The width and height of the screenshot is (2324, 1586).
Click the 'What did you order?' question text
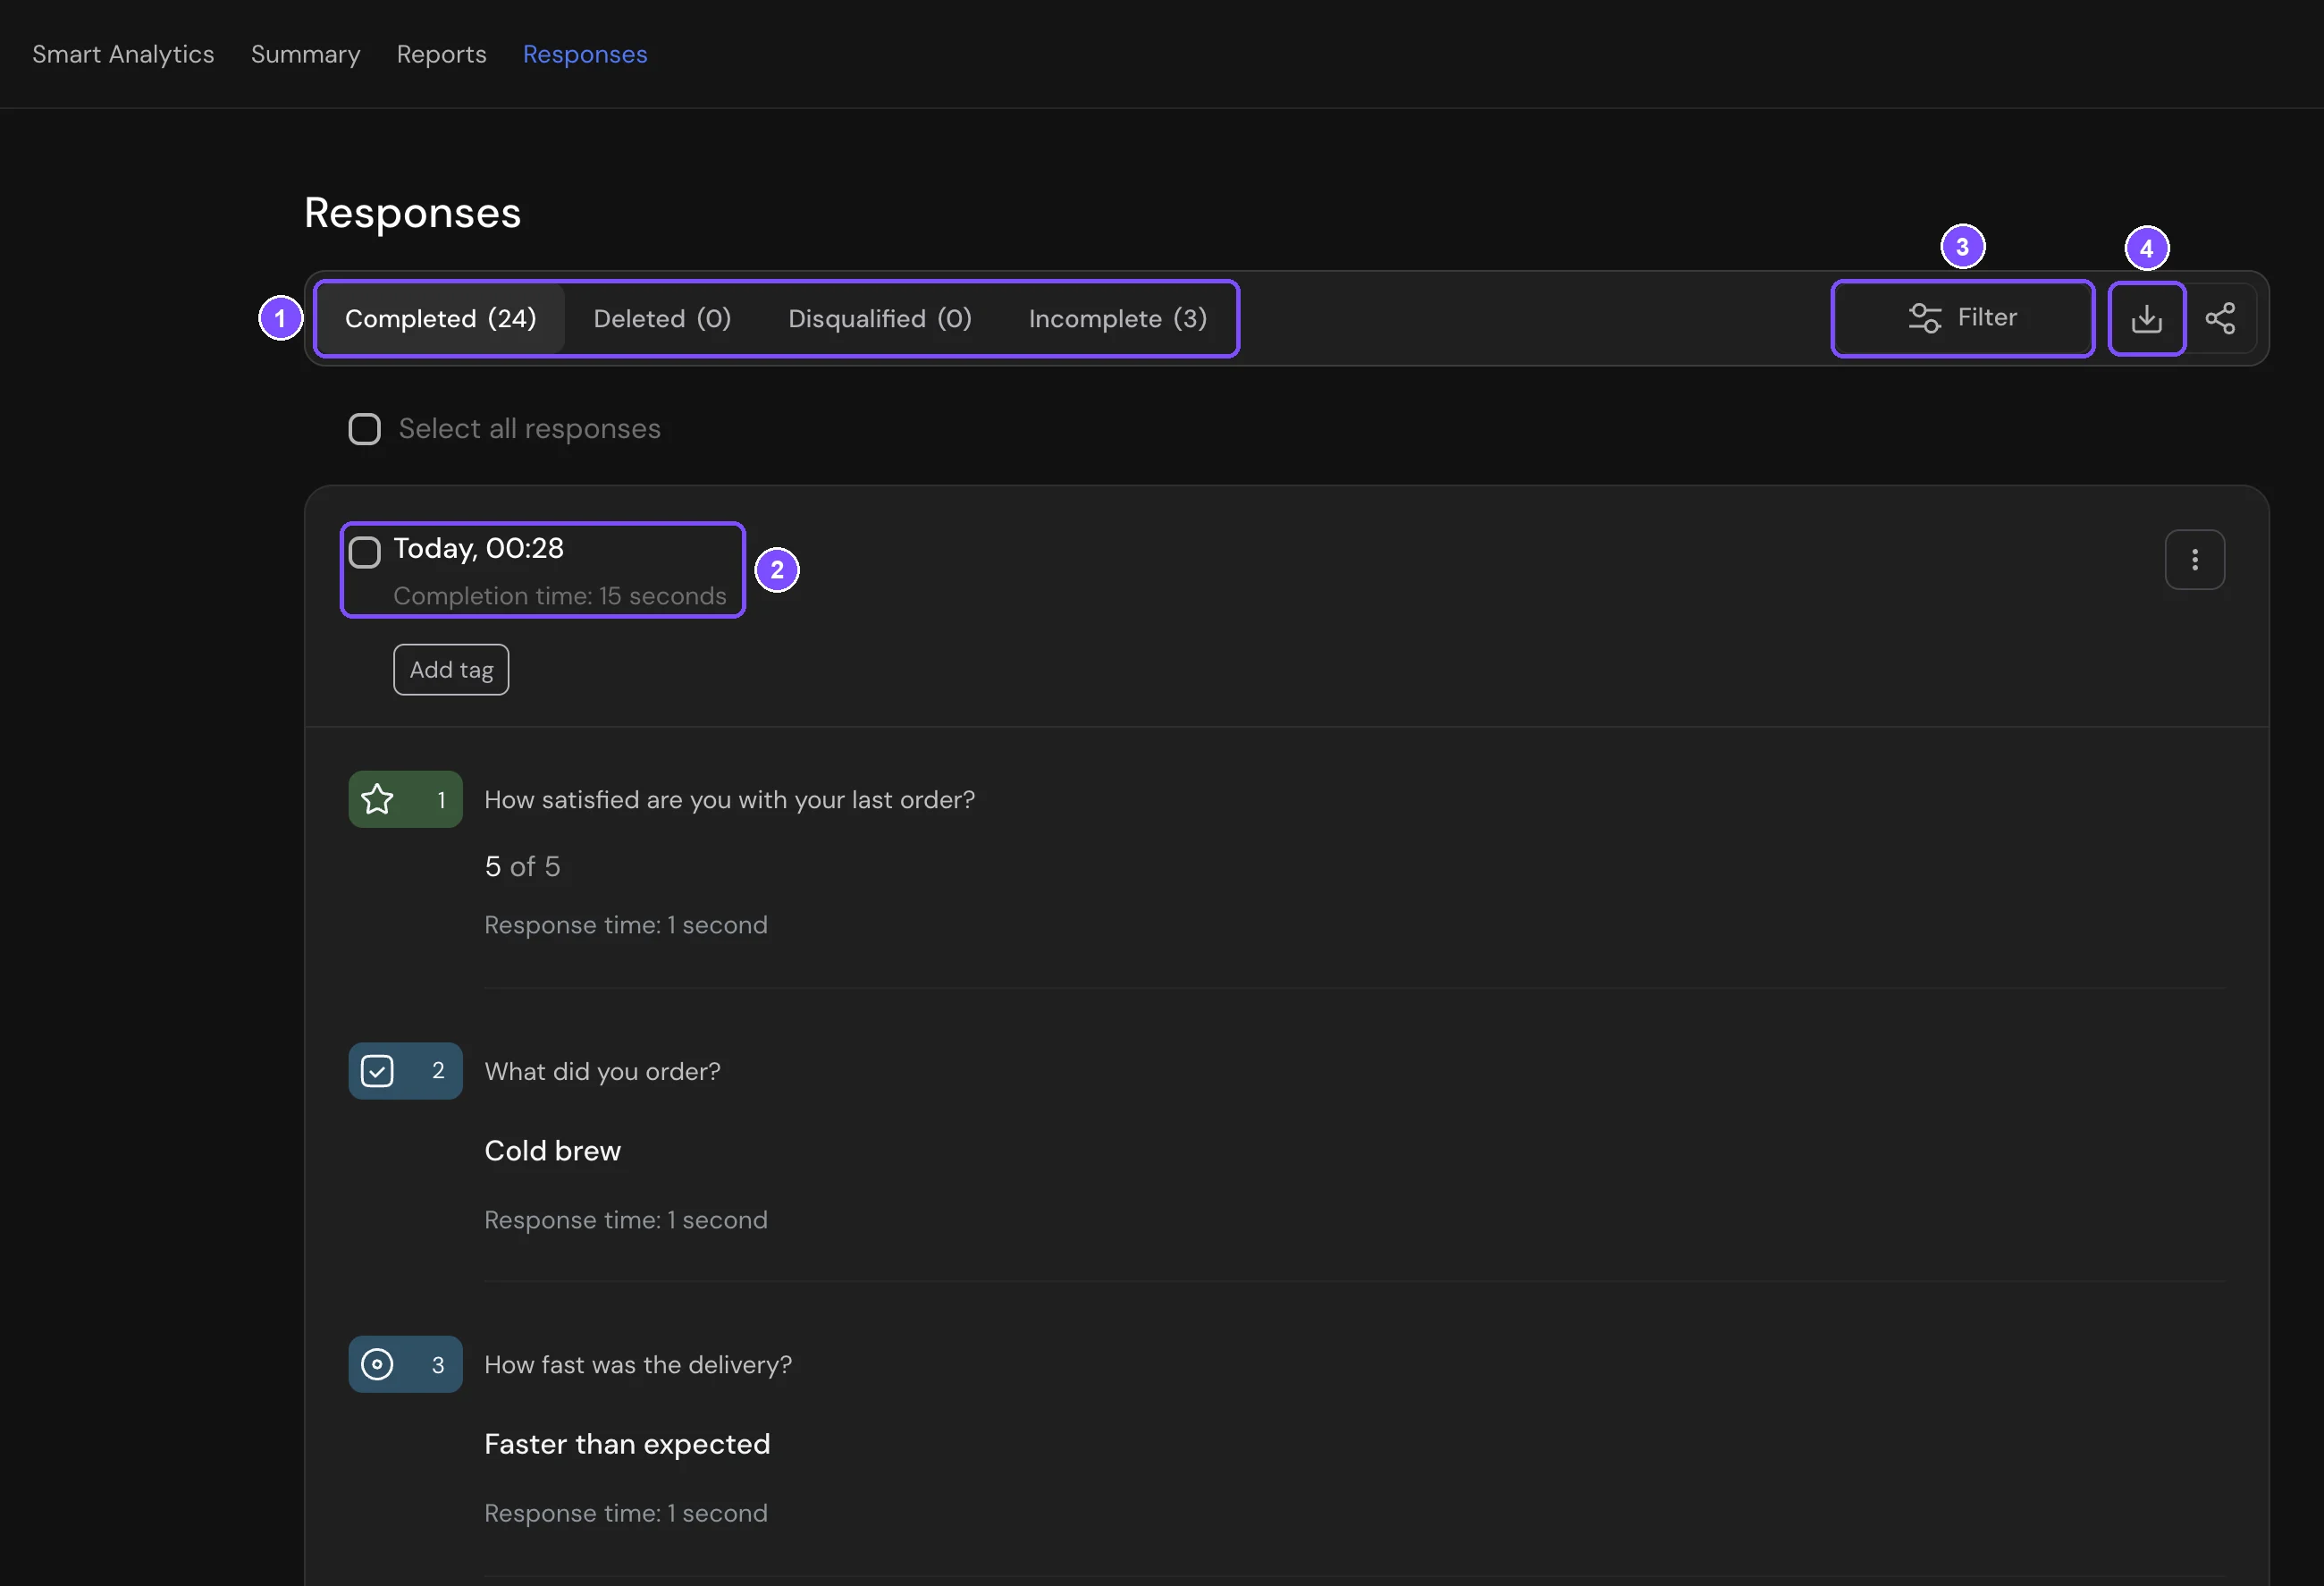[602, 1071]
